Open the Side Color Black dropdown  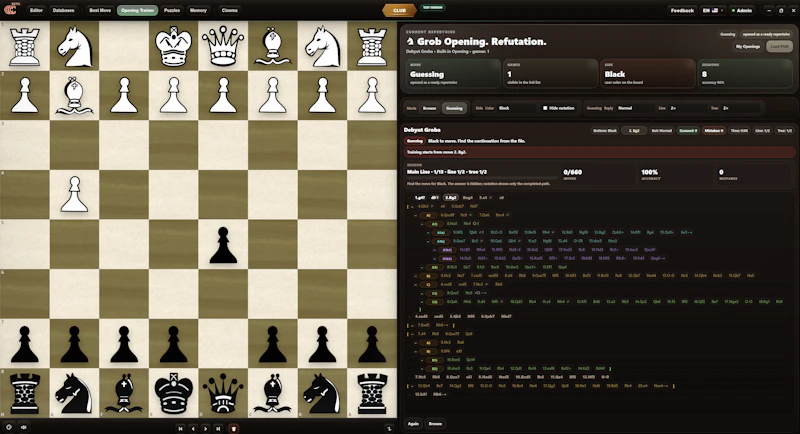click(x=516, y=108)
